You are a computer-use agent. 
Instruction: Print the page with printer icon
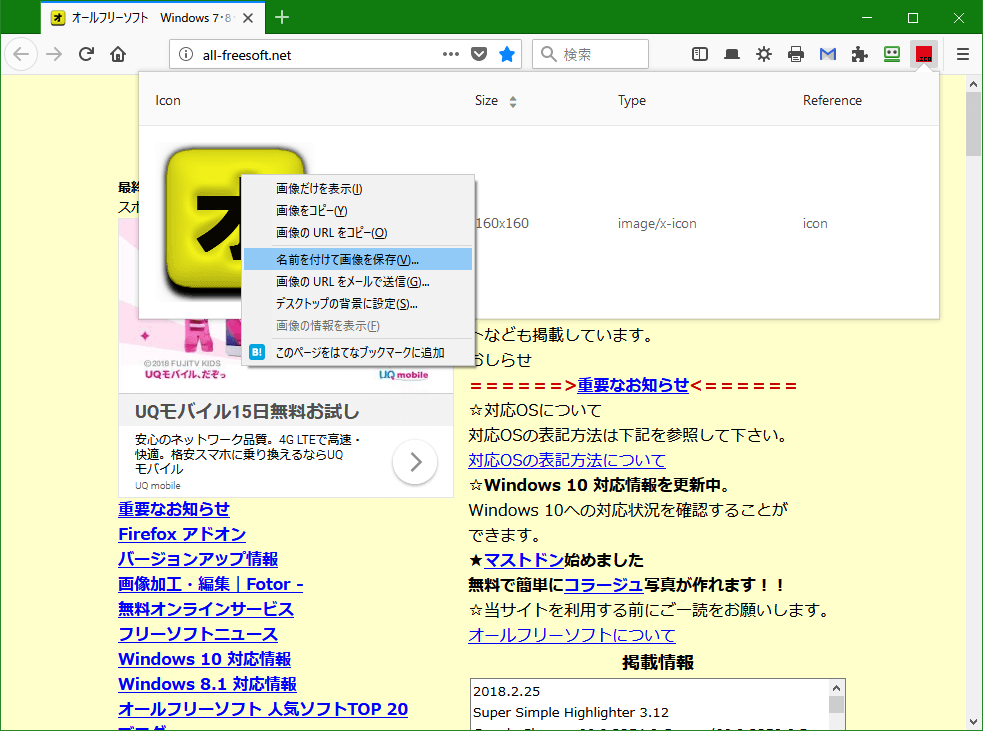796,55
